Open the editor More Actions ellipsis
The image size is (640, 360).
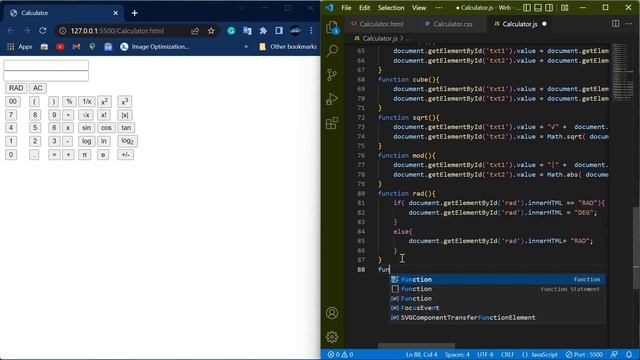click(629, 24)
